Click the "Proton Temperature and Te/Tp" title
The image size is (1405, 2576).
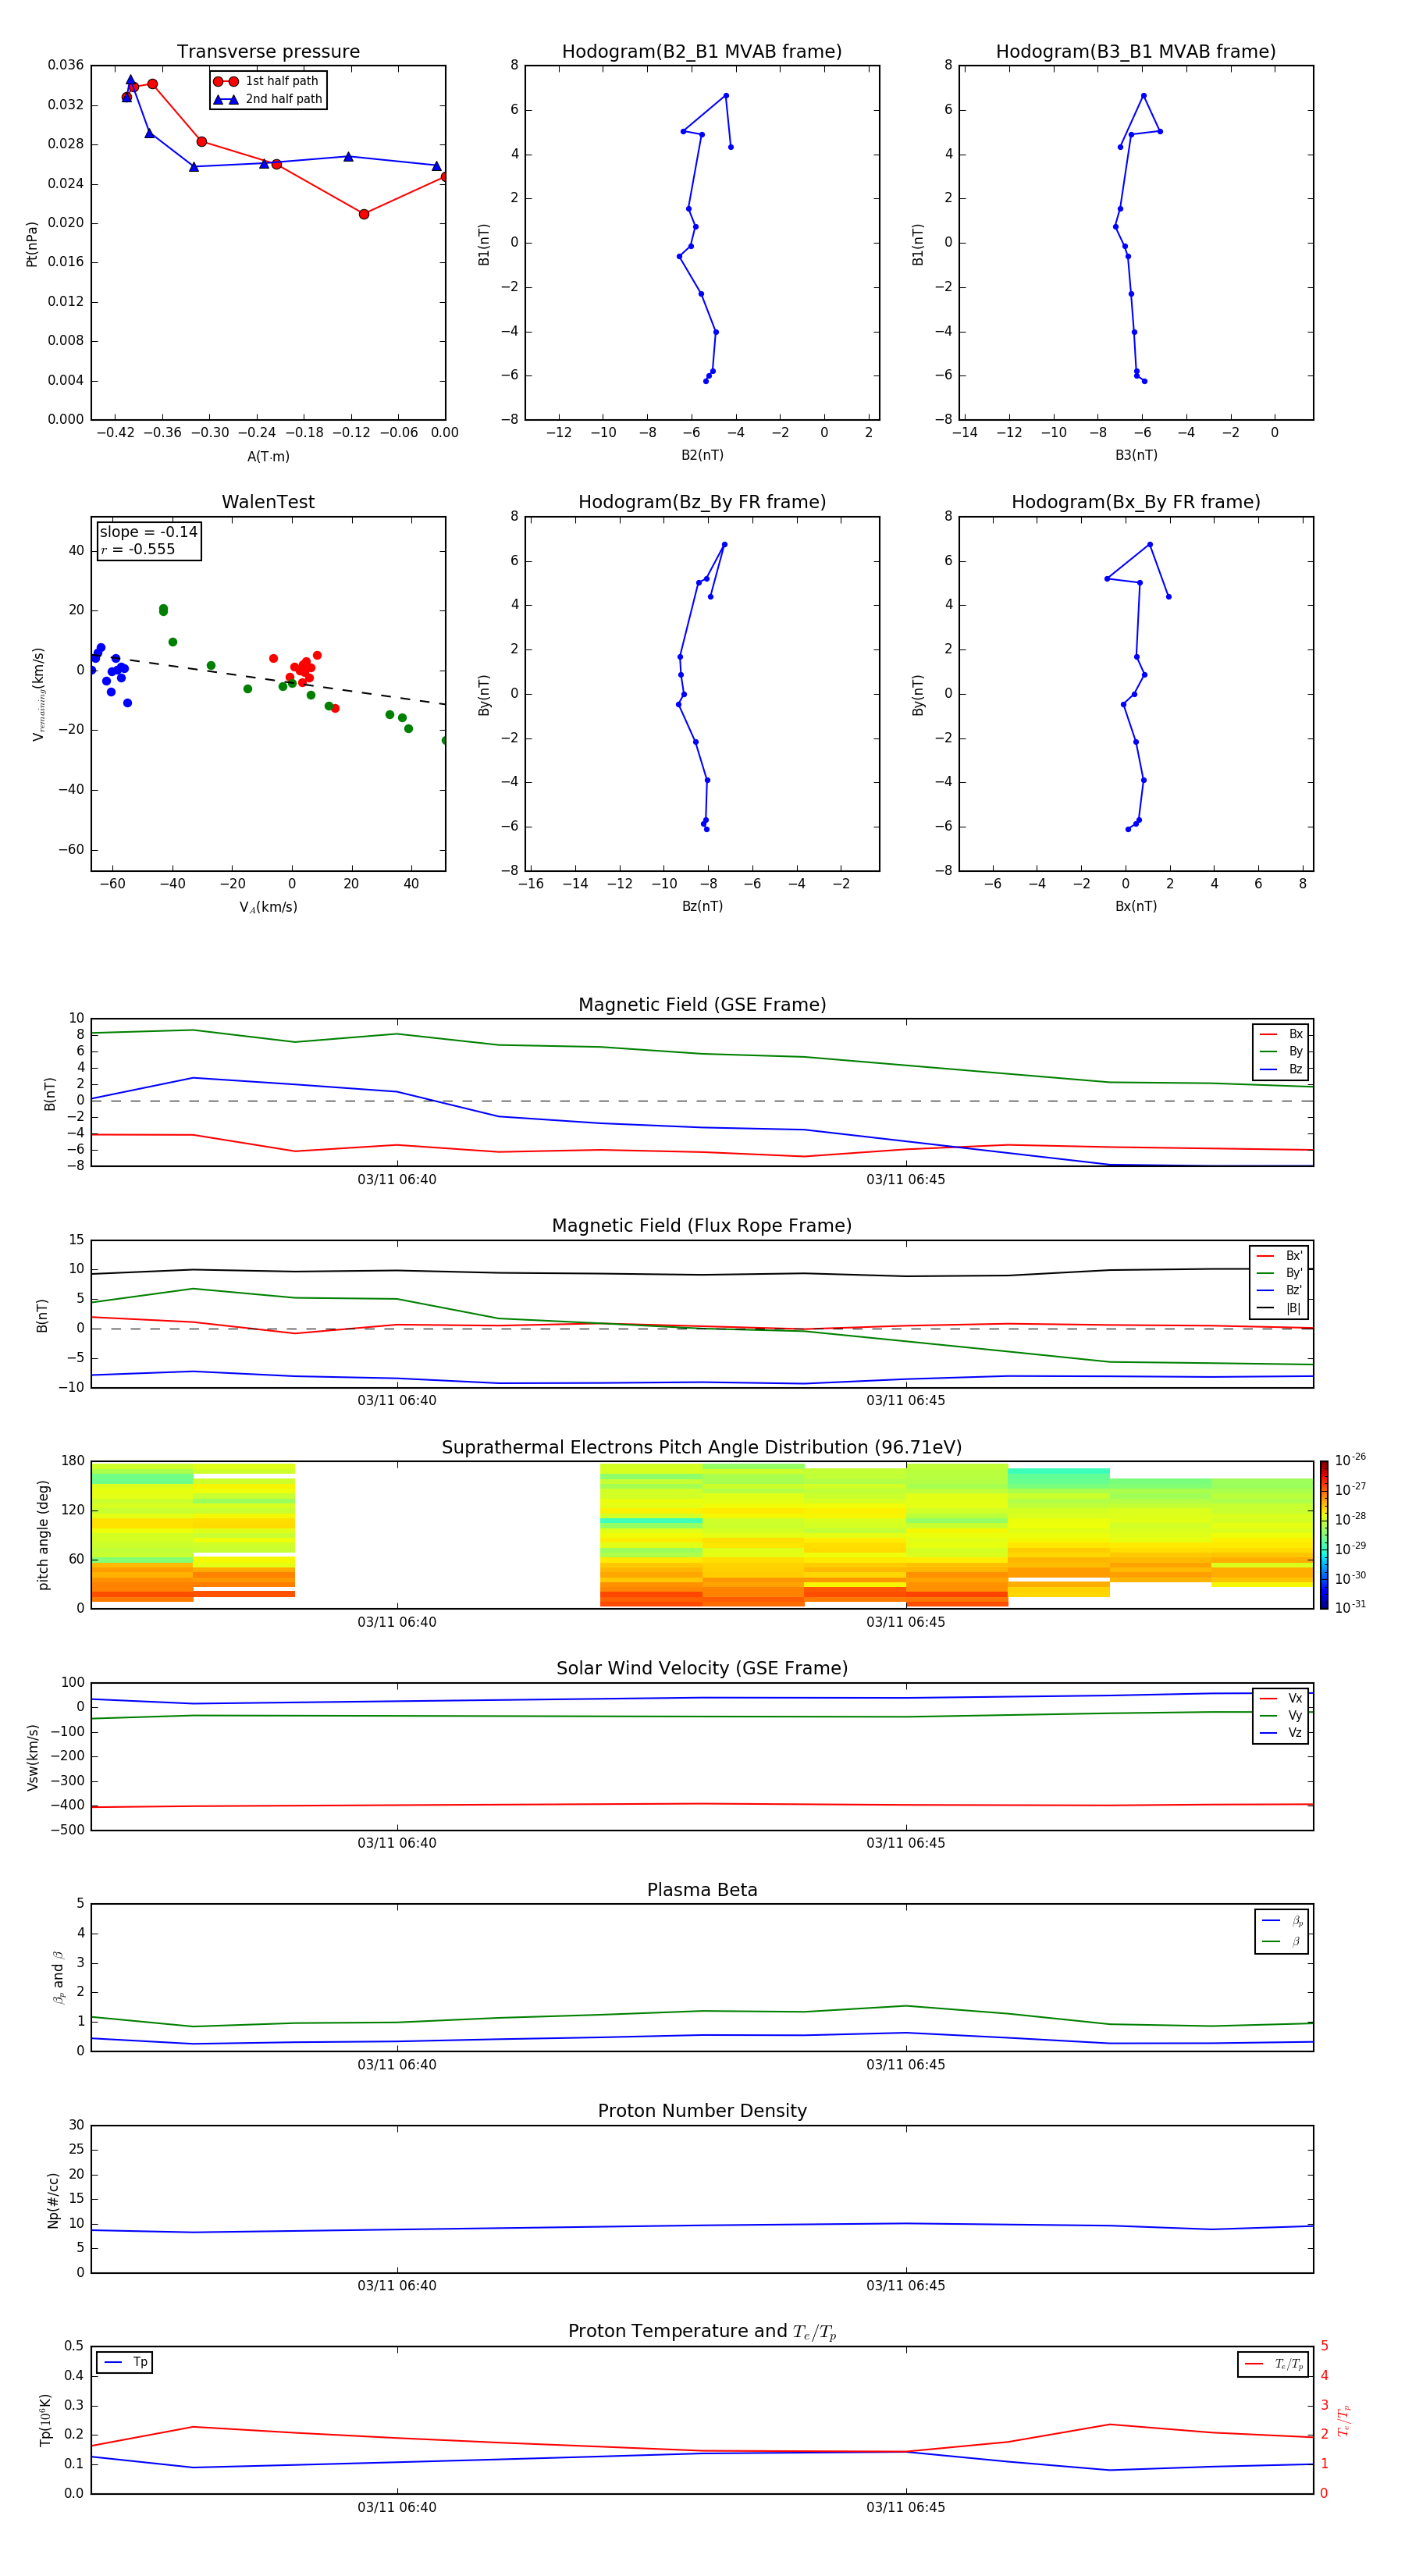pyautogui.click(x=702, y=2332)
